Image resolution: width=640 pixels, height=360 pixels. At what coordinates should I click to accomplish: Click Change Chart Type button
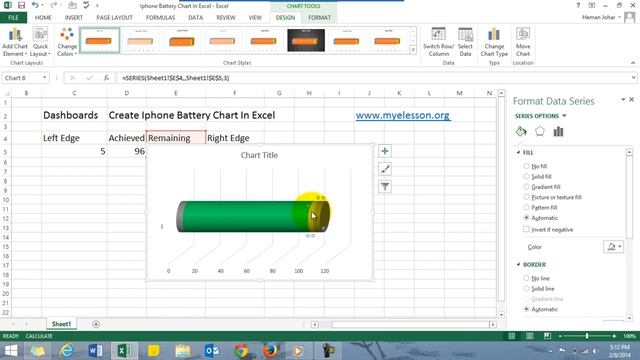494,42
